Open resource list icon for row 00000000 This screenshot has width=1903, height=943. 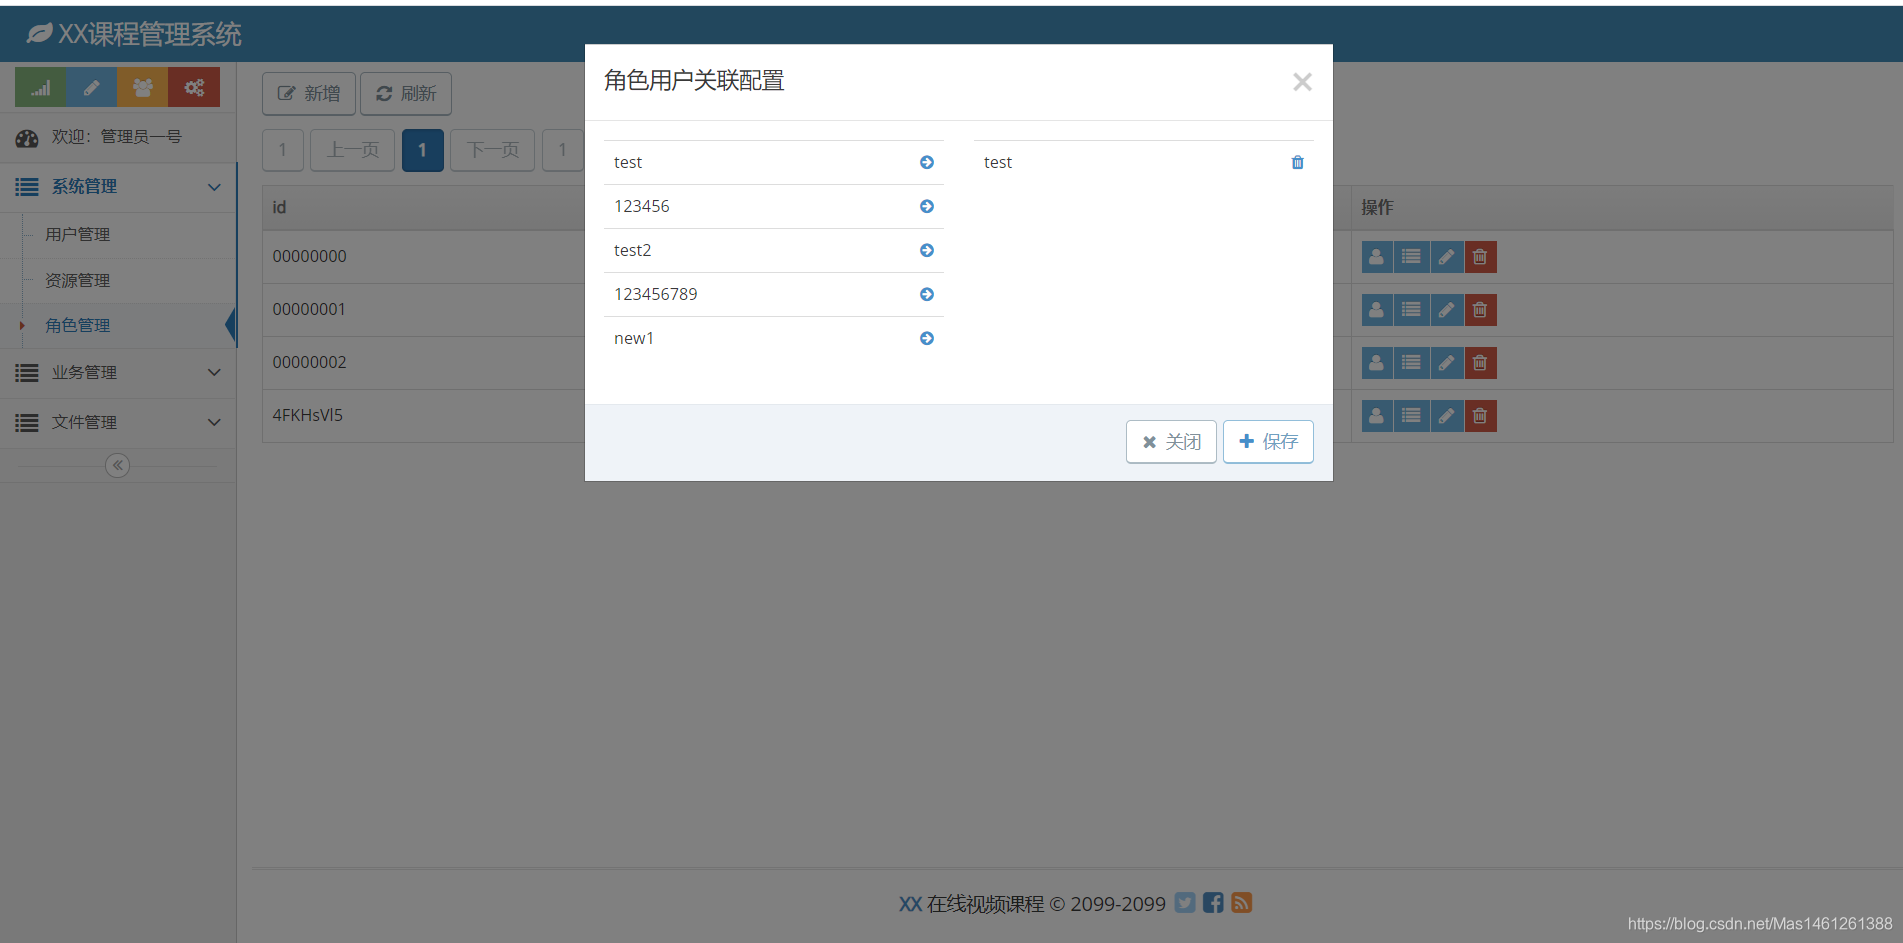tap(1411, 257)
